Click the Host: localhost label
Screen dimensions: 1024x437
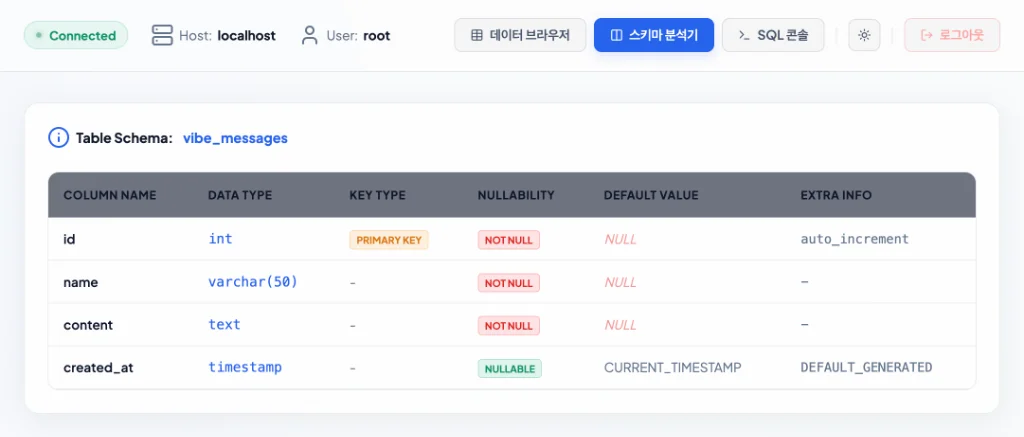click(227, 35)
